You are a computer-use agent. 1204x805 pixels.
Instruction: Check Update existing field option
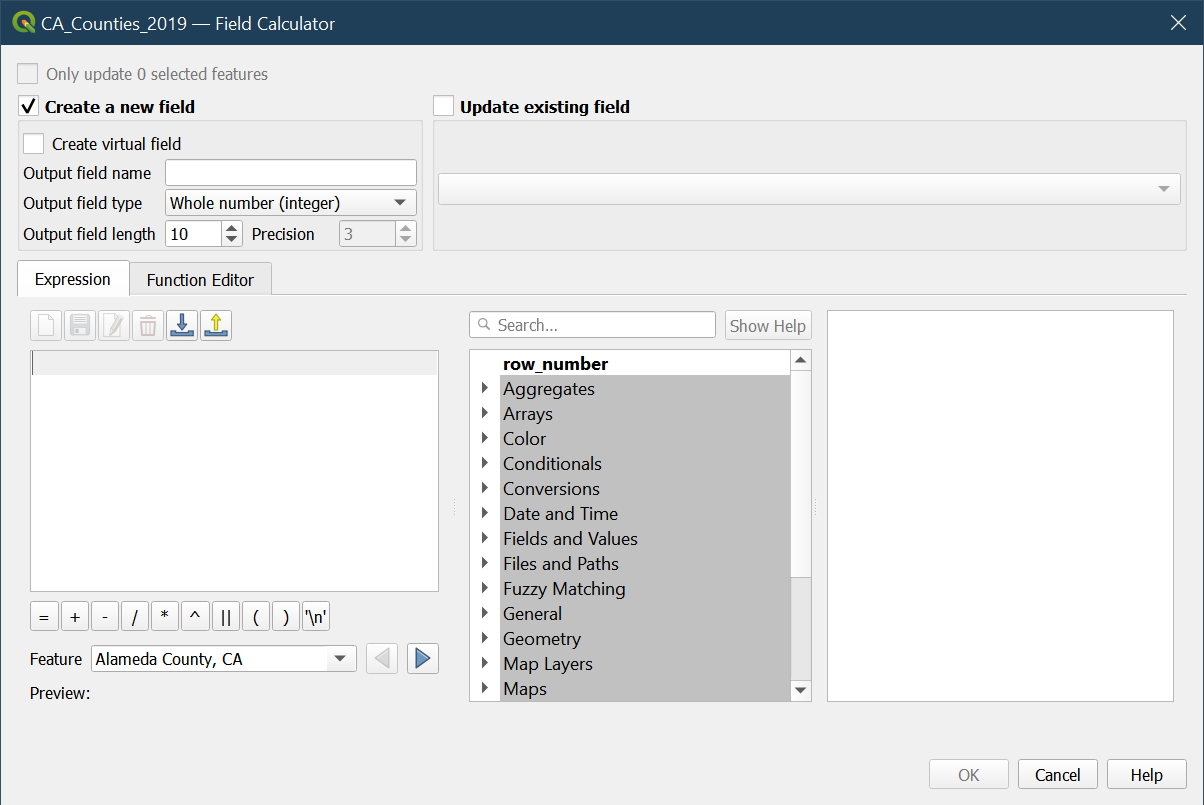(444, 106)
